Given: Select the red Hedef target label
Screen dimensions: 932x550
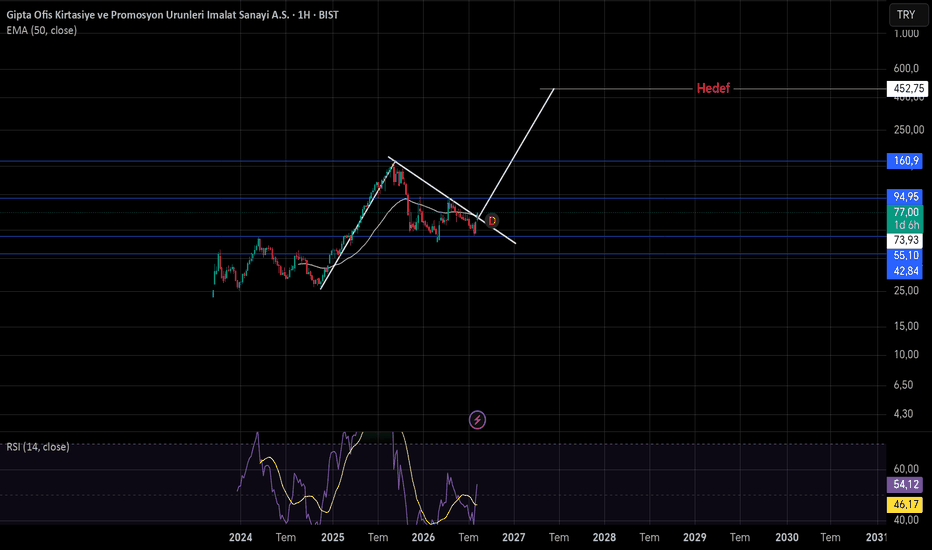Looking at the screenshot, I should pos(713,89).
